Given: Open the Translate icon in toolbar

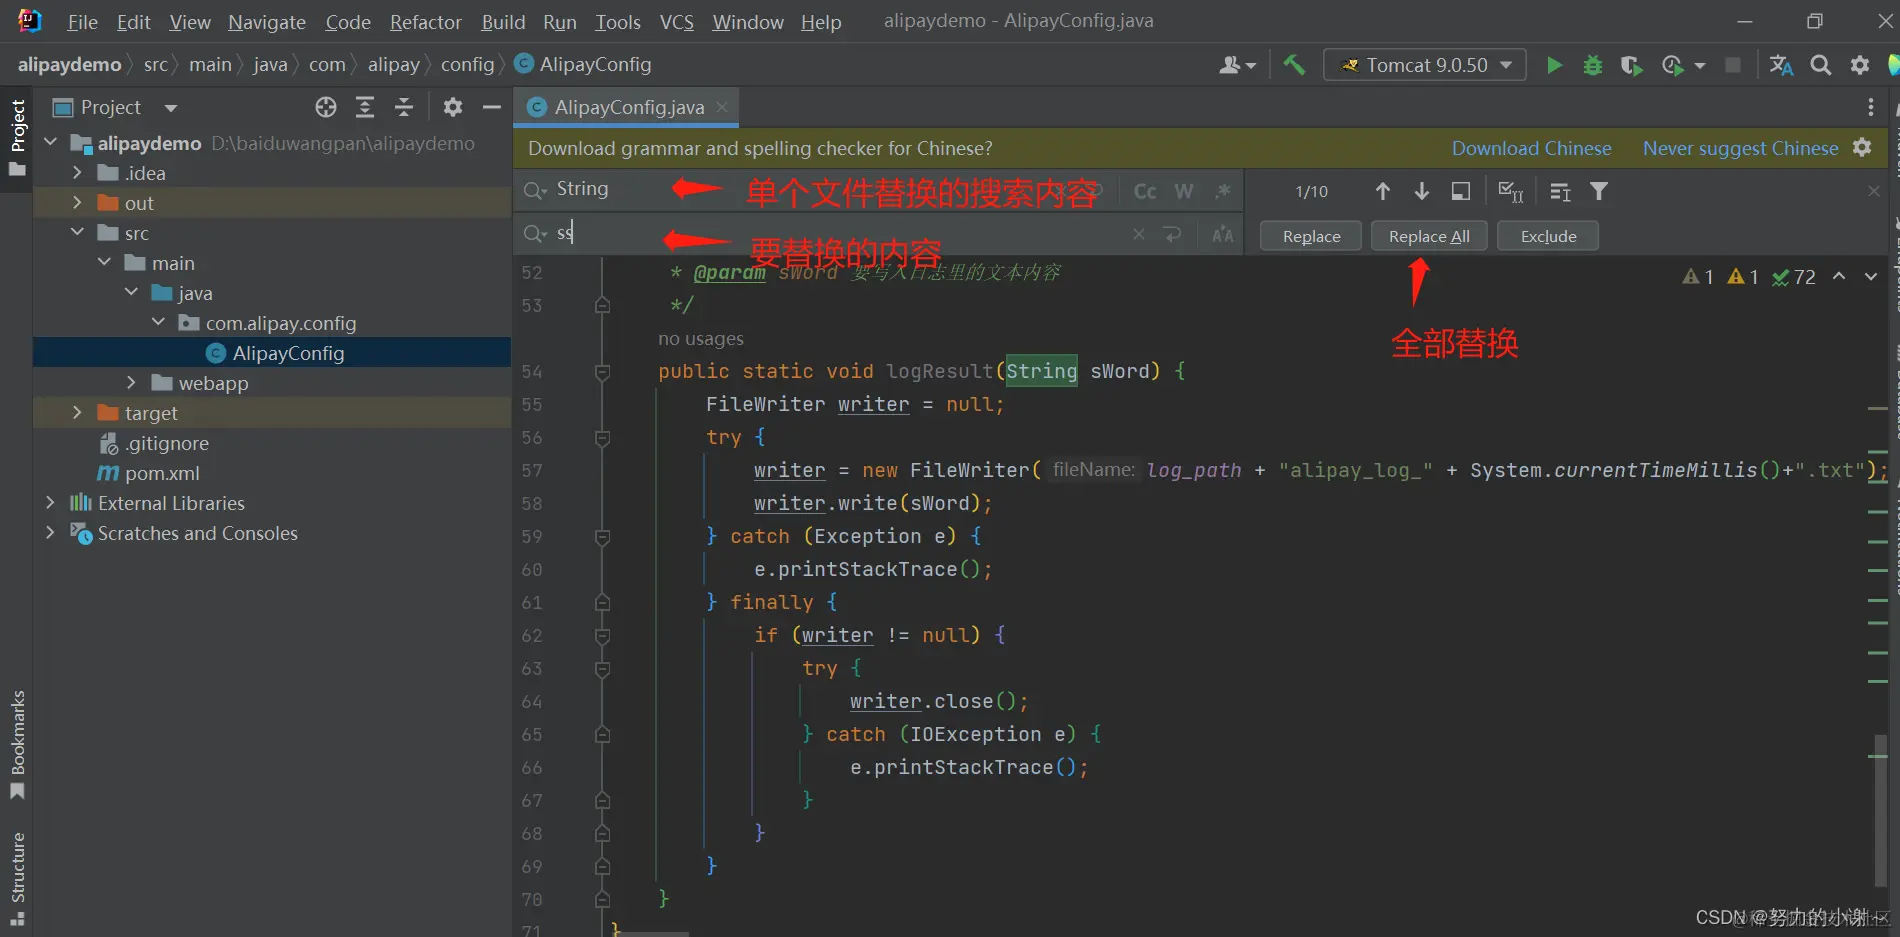Looking at the screenshot, I should (x=1781, y=65).
